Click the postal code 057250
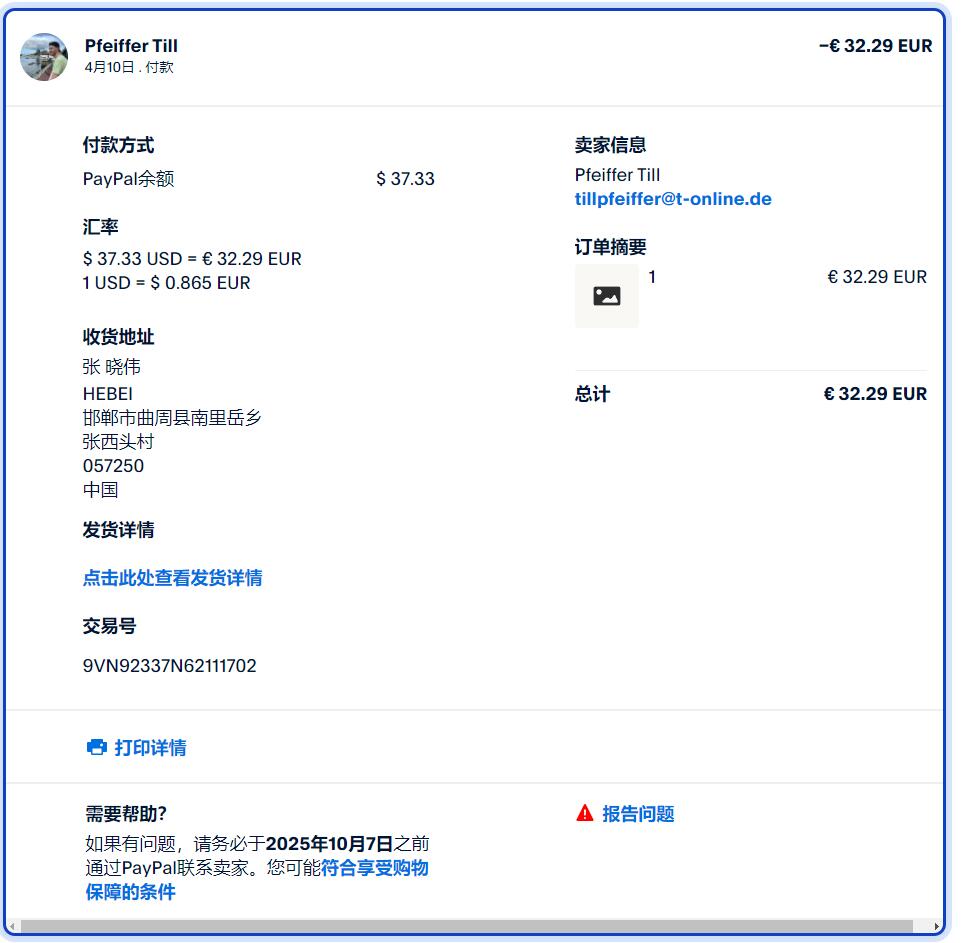The width and height of the screenshot is (966, 943). [x=113, y=466]
